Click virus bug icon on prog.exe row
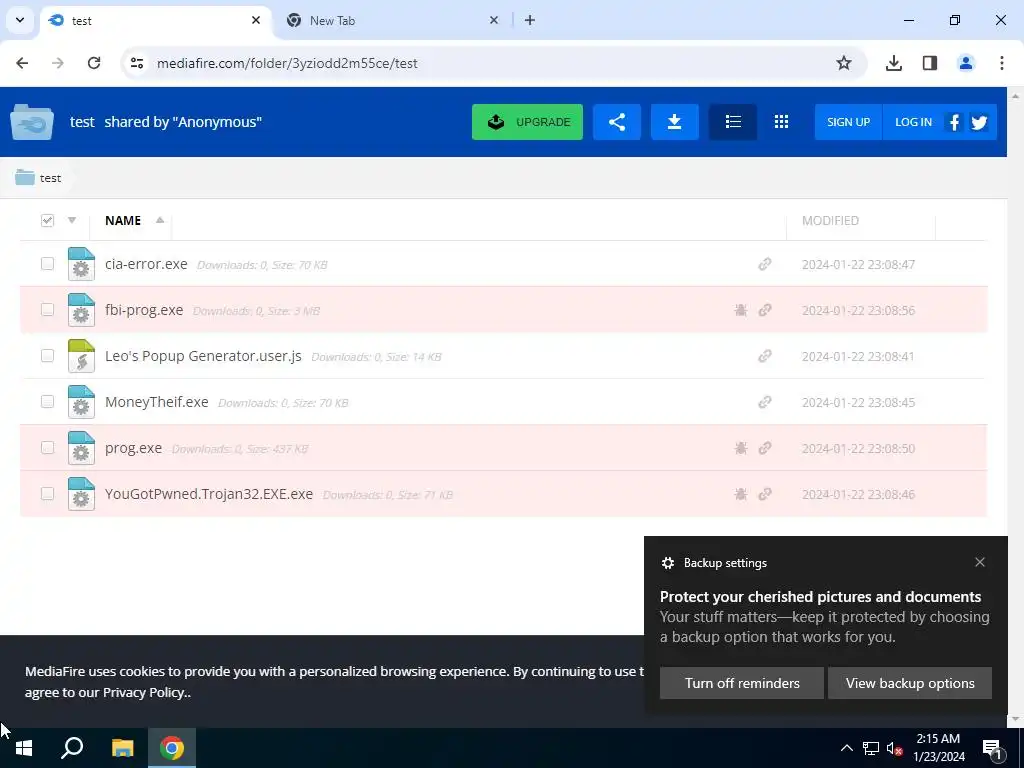The width and height of the screenshot is (1024, 768). 741,448
